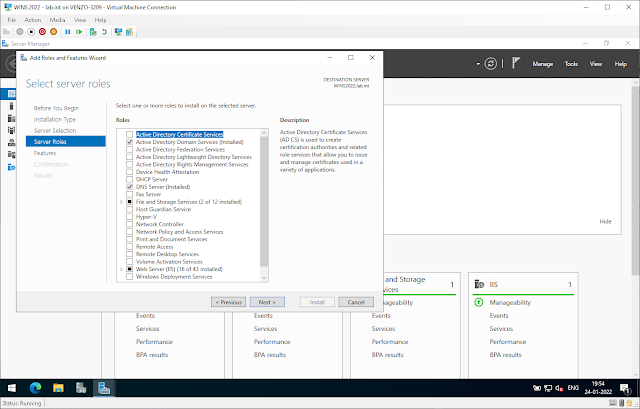Open the network tray icon
Viewport: 640px width, 409px height.
[548, 388]
